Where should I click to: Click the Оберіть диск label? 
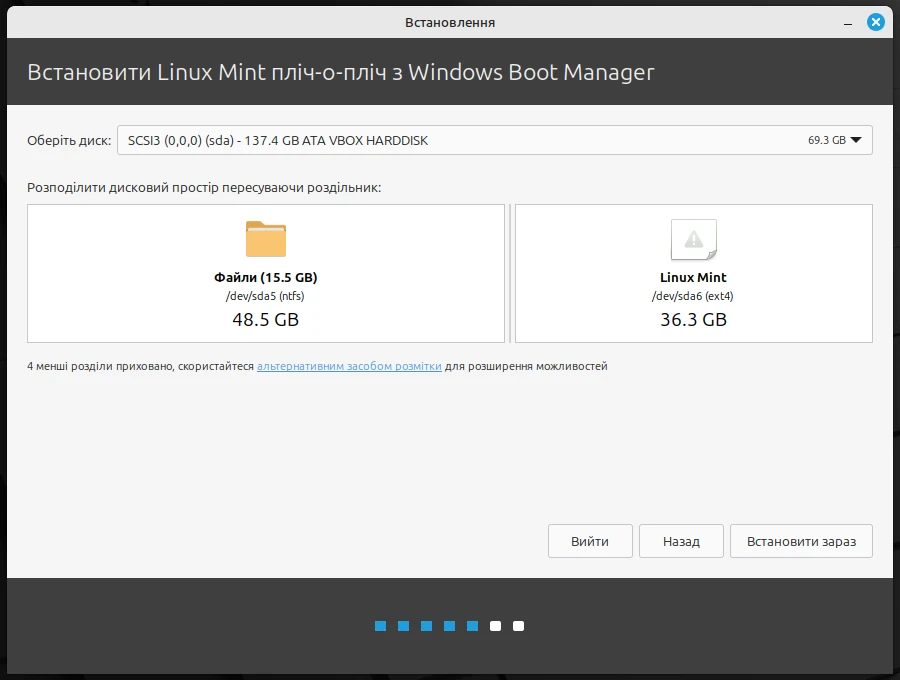click(x=69, y=141)
